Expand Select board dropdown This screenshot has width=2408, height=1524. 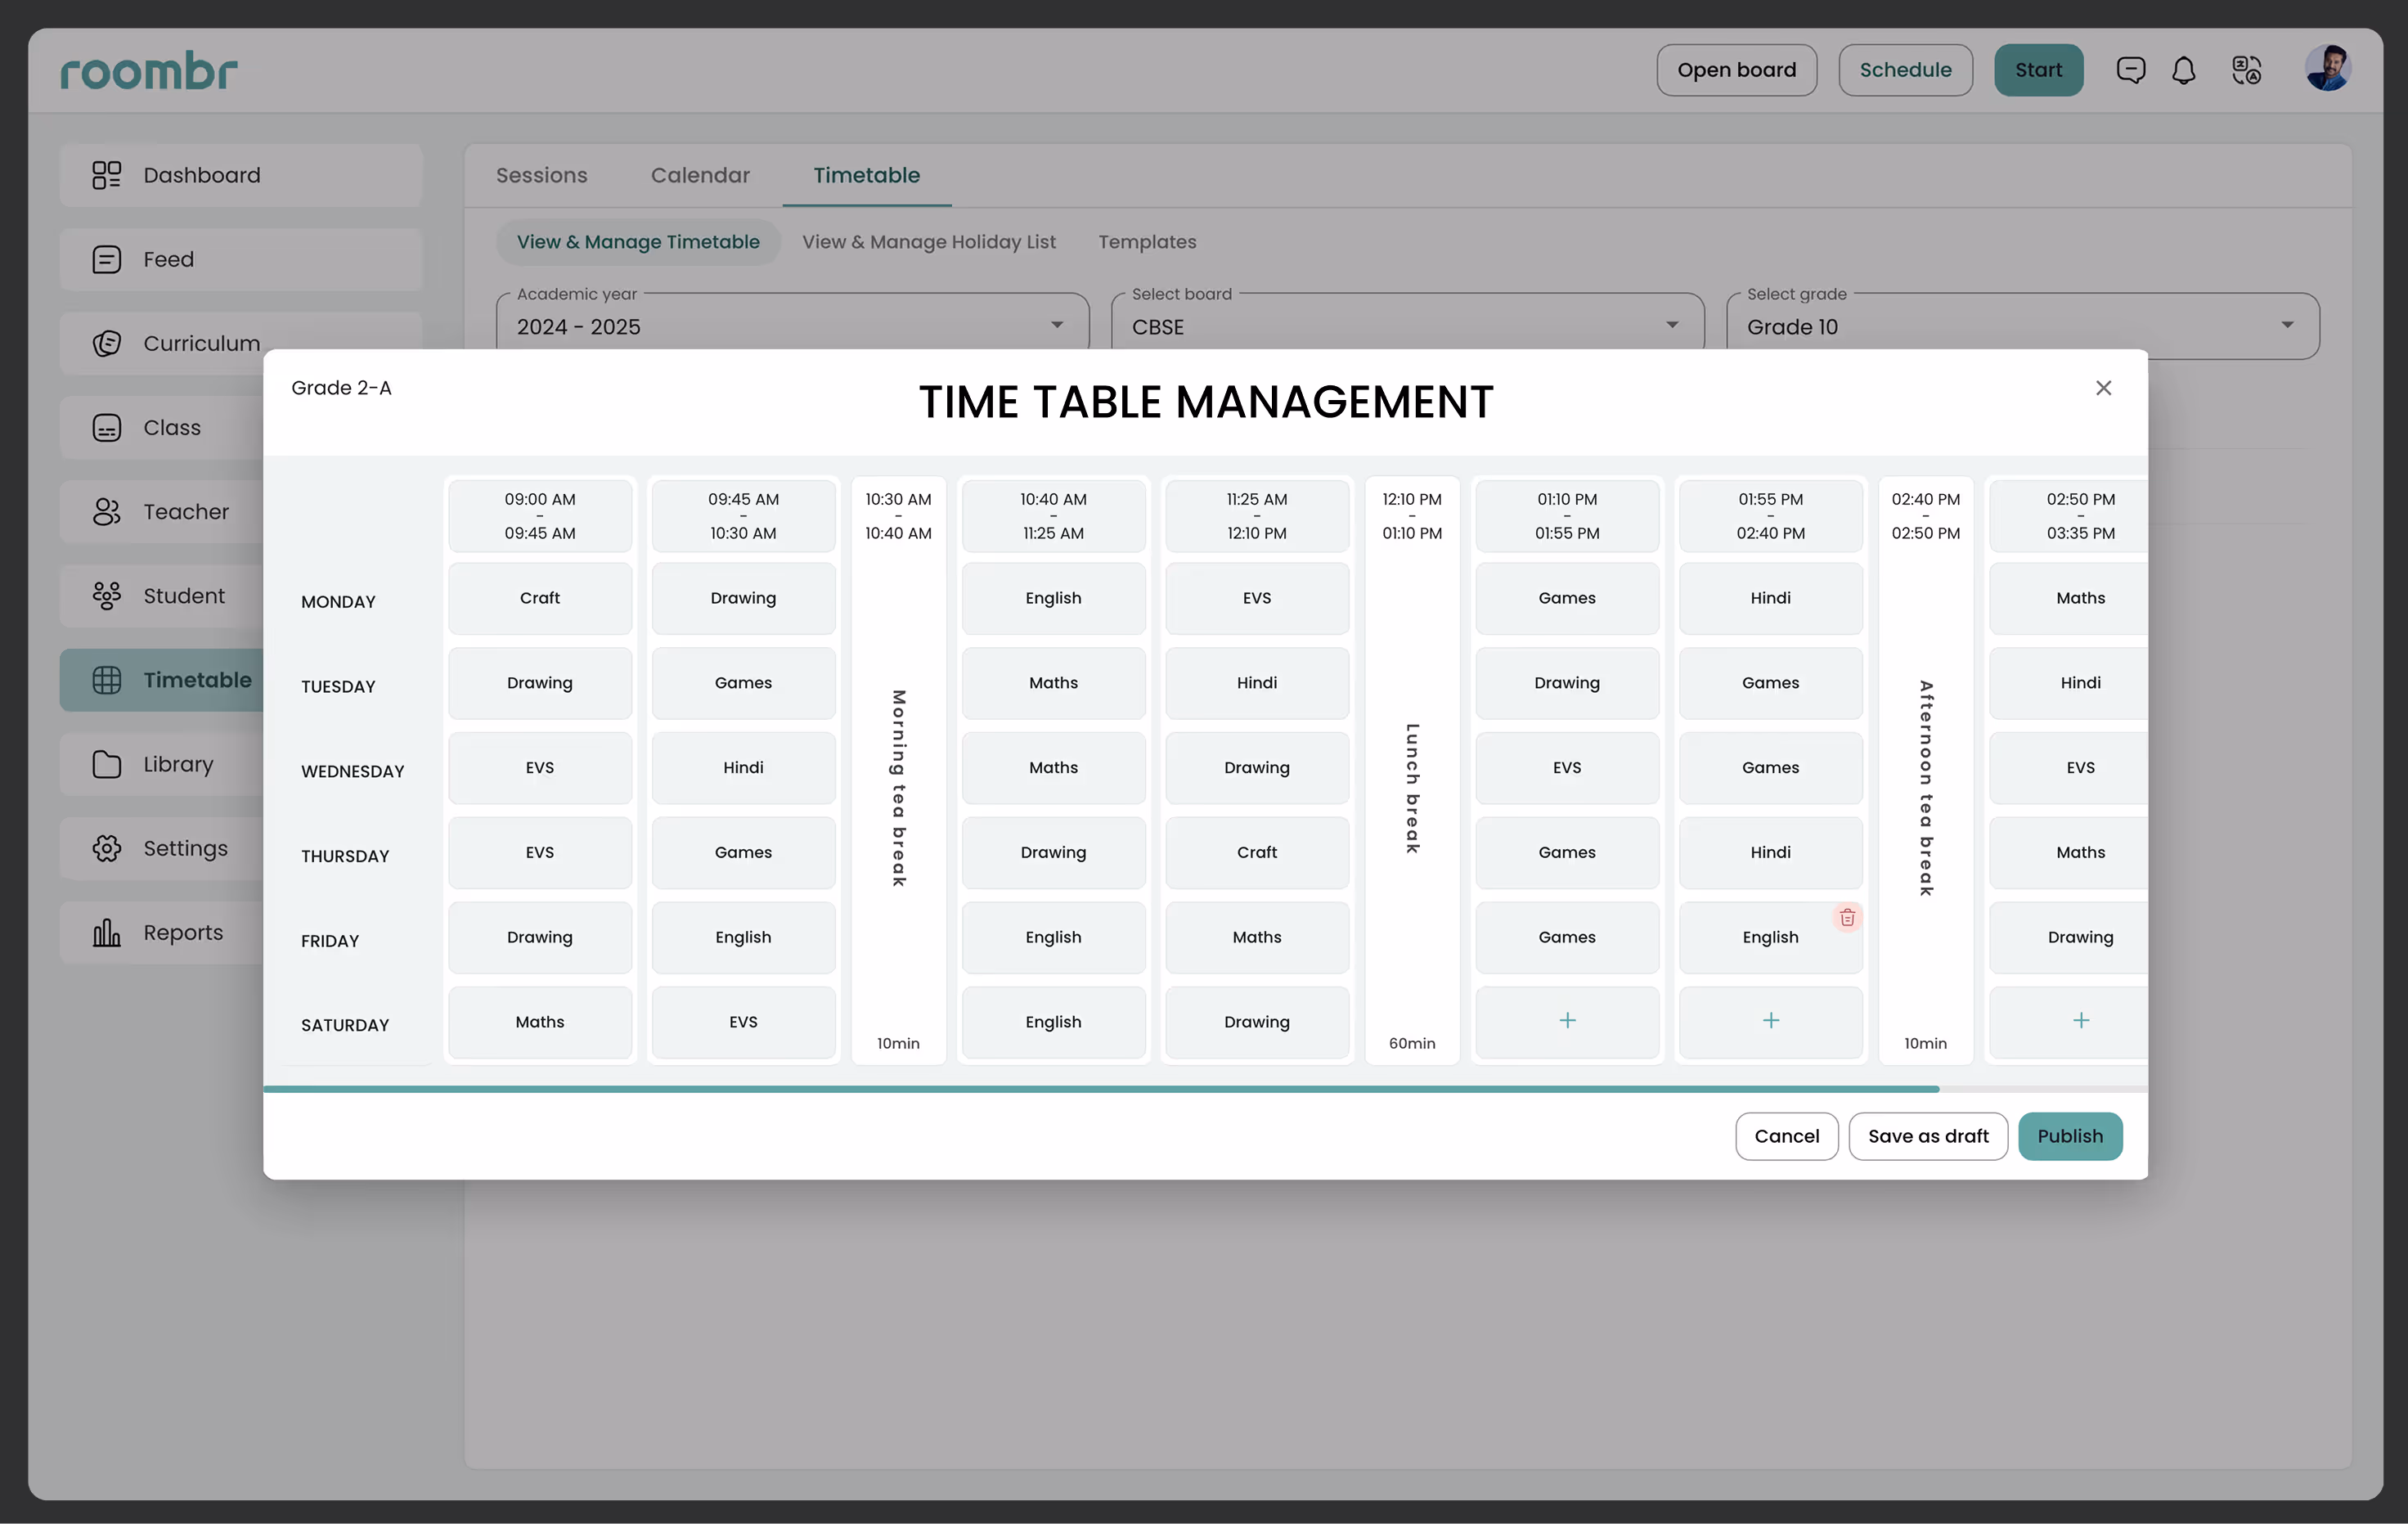pyautogui.click(x=1671, y=326)
